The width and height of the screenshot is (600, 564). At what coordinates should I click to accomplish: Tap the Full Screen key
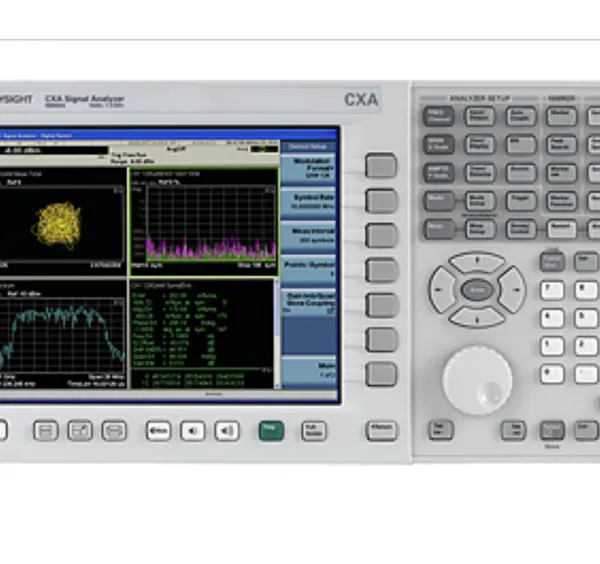tap(314, 431)
